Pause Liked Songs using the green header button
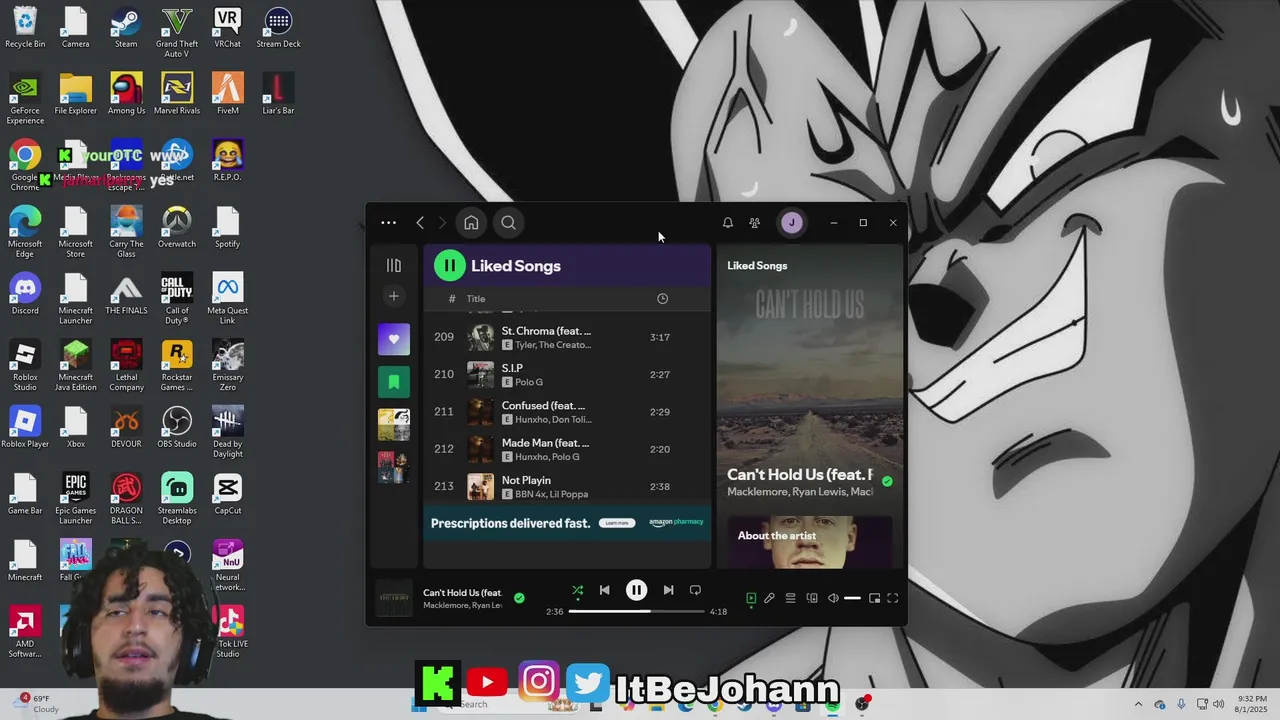1280x720 pixels. (450, 265)
